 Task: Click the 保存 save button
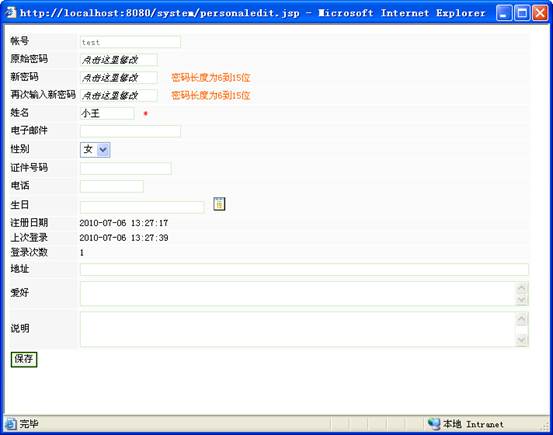click(x=24, y=359)
